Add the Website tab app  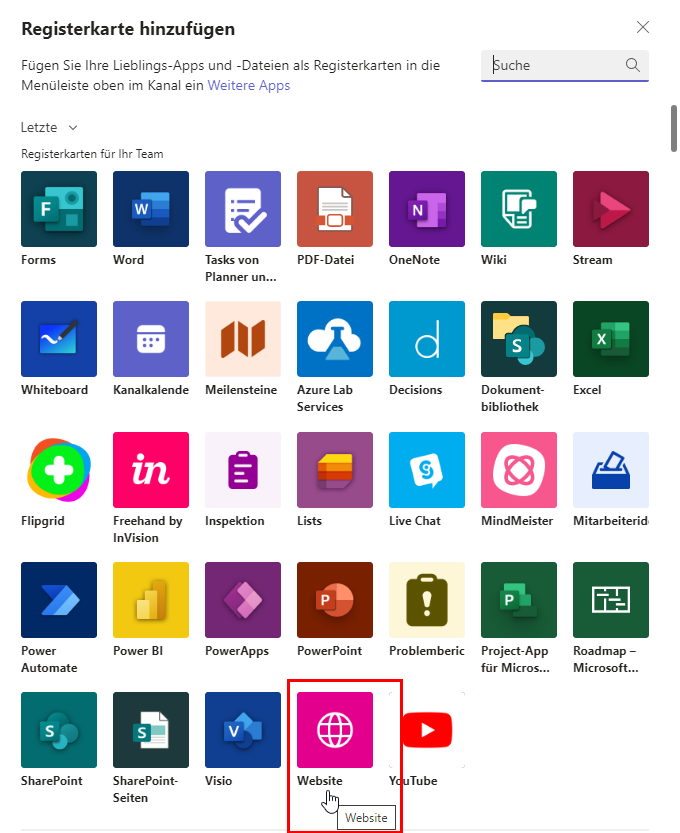click(335, 730)
